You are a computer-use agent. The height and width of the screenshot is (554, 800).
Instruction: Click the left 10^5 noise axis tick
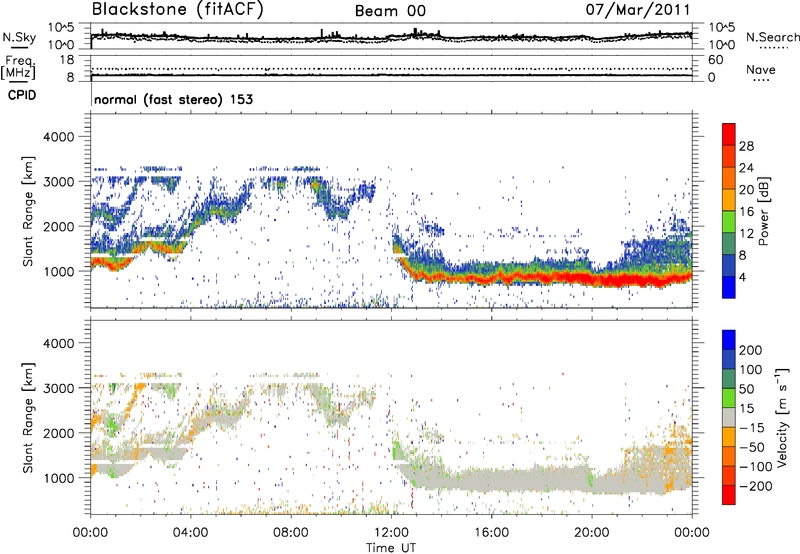click(61, 28)
